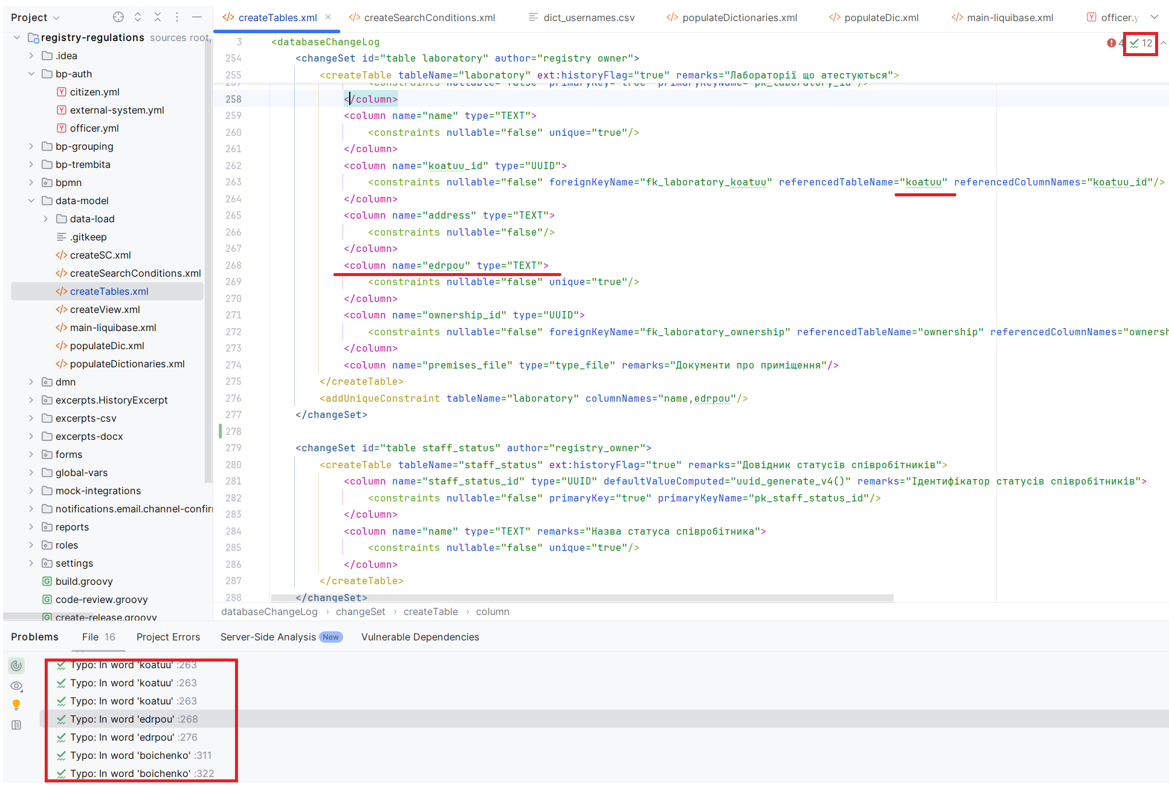The image size is (1169, 786).
Task: Show hidden editor tabs dropdown arrow
Action: [x=1154, y=17]
